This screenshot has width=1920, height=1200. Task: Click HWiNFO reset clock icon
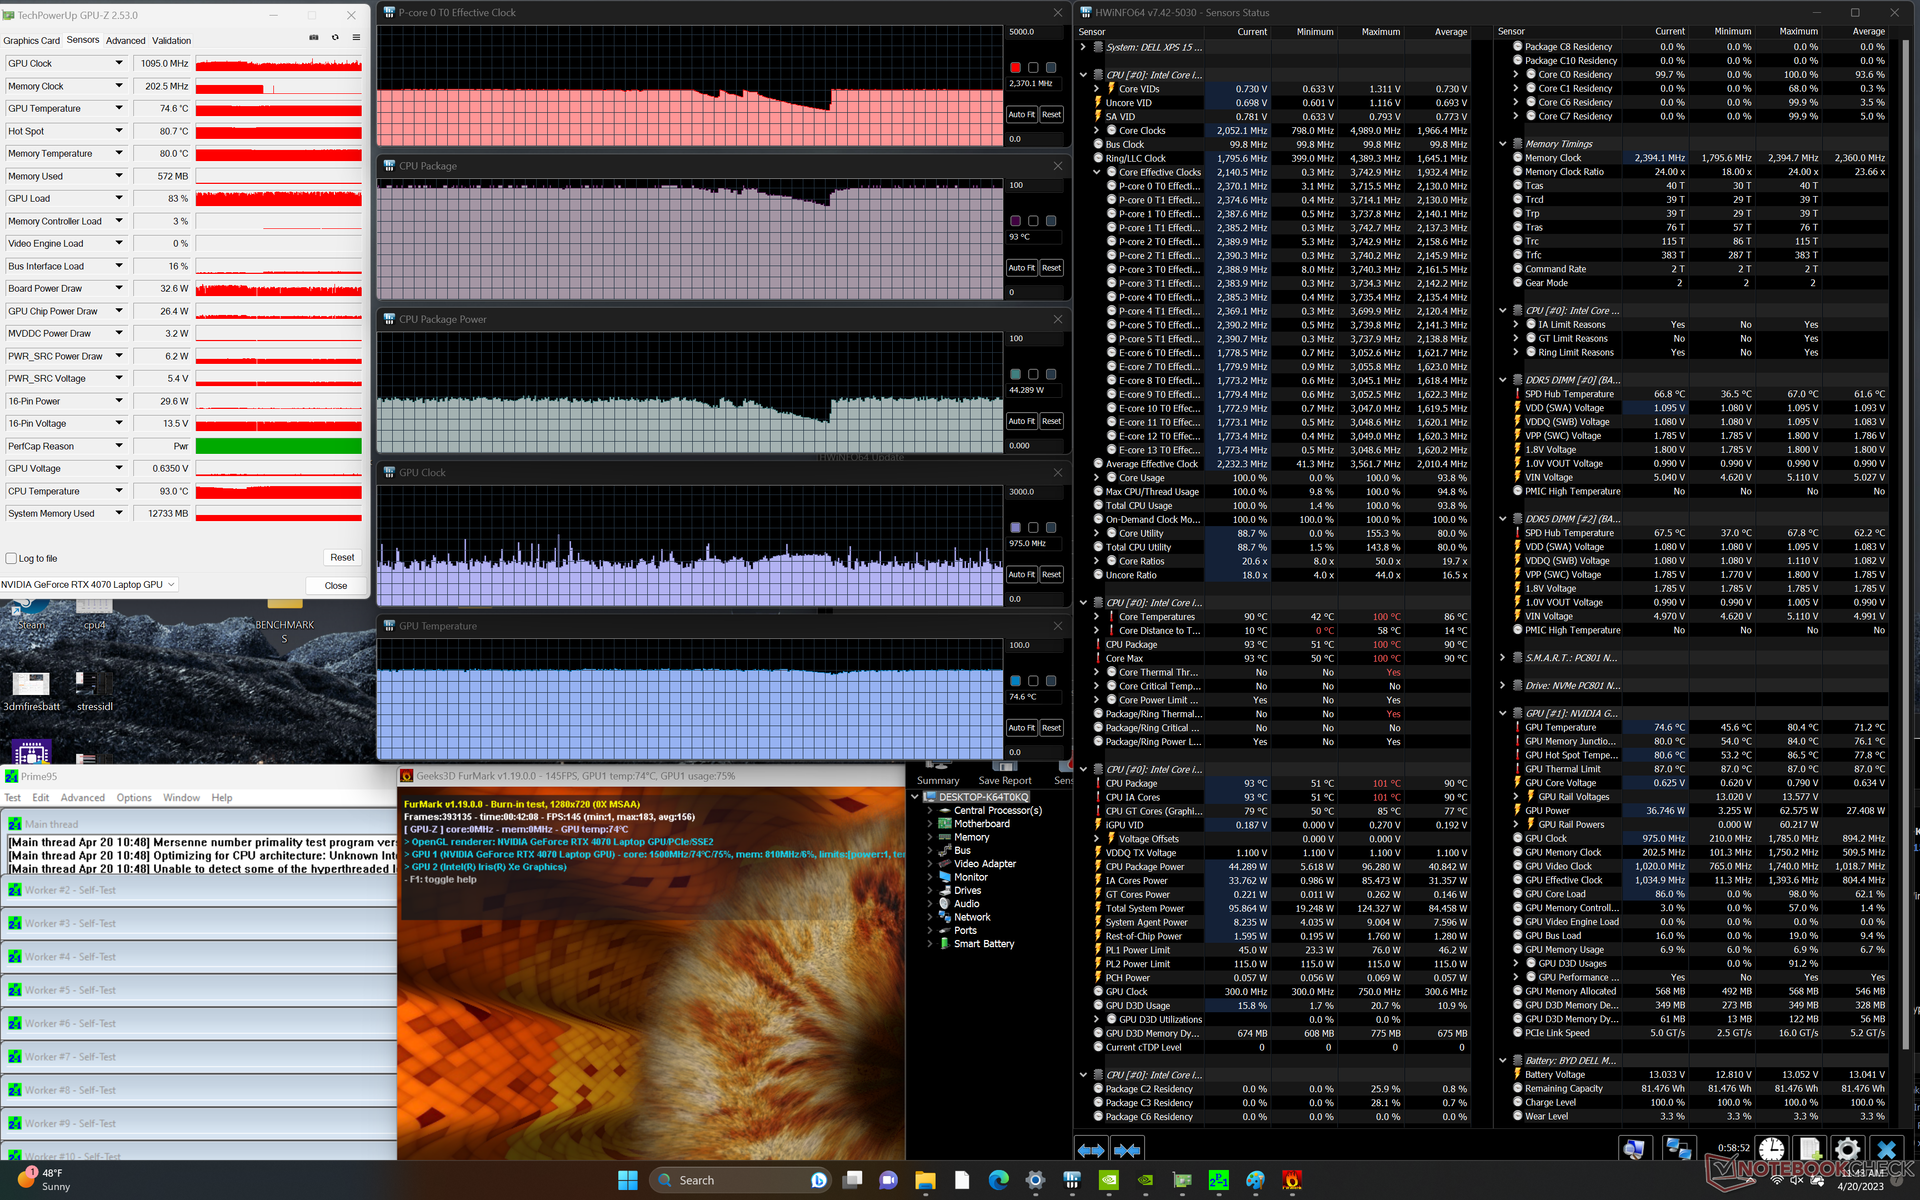pyautogui.click(x=1772, y=1149)
